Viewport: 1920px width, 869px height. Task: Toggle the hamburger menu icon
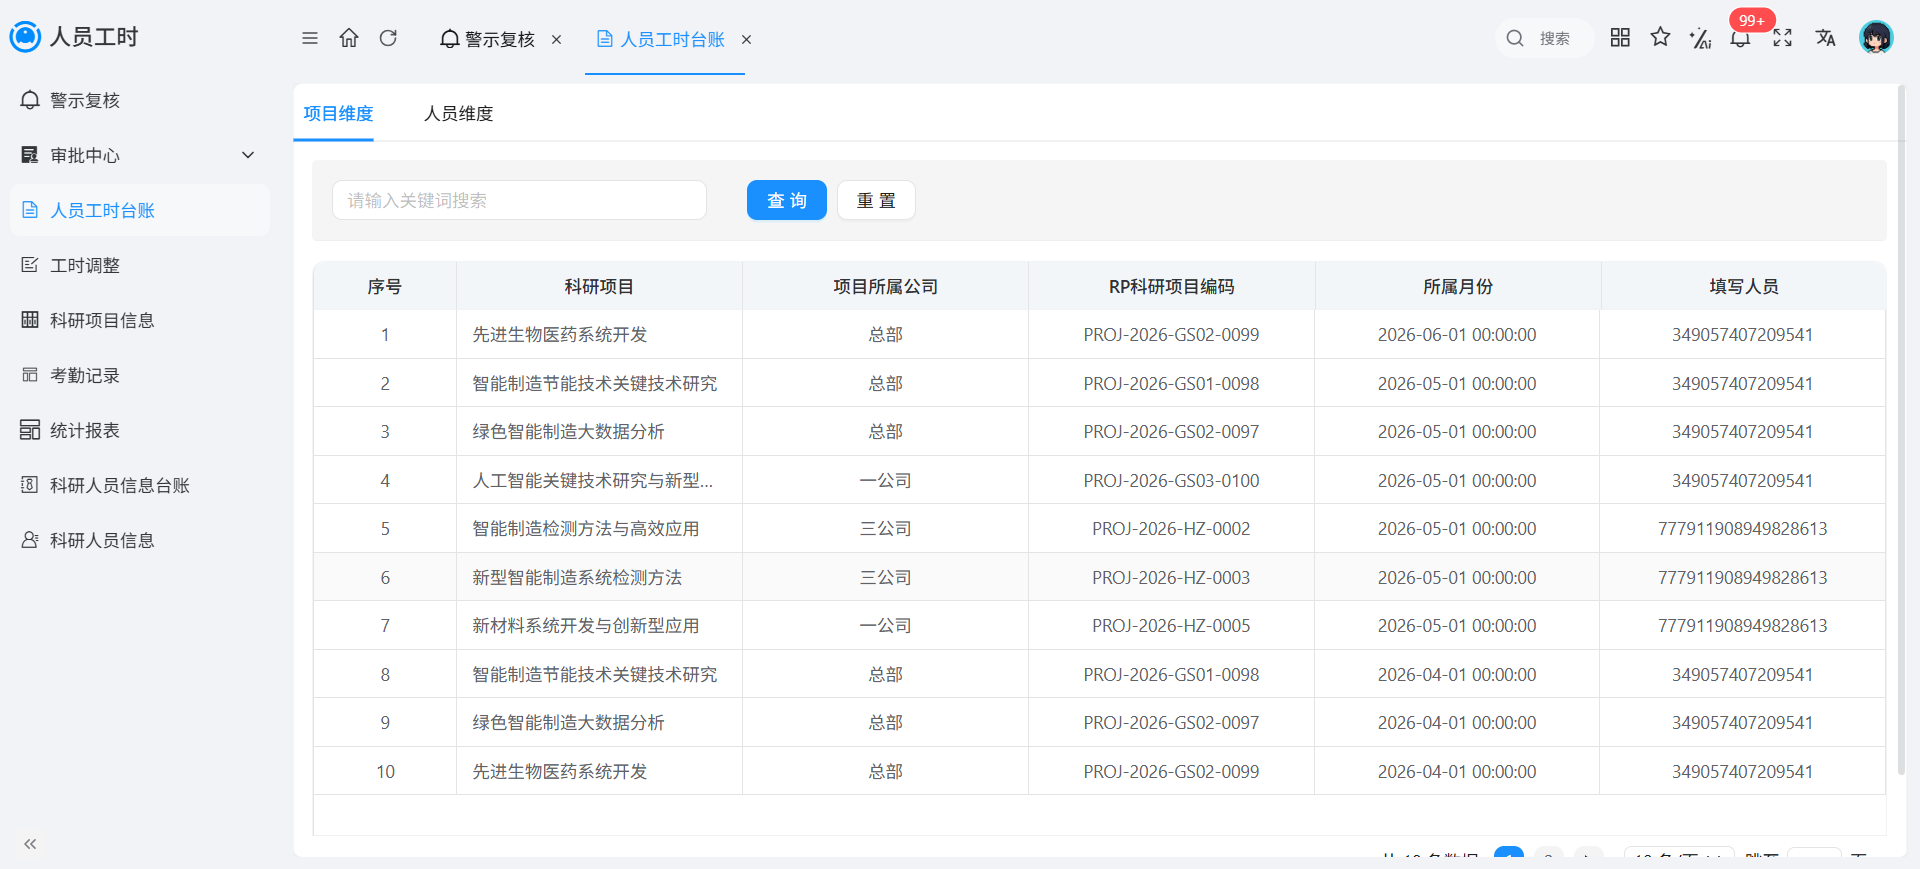pos(310,38)
